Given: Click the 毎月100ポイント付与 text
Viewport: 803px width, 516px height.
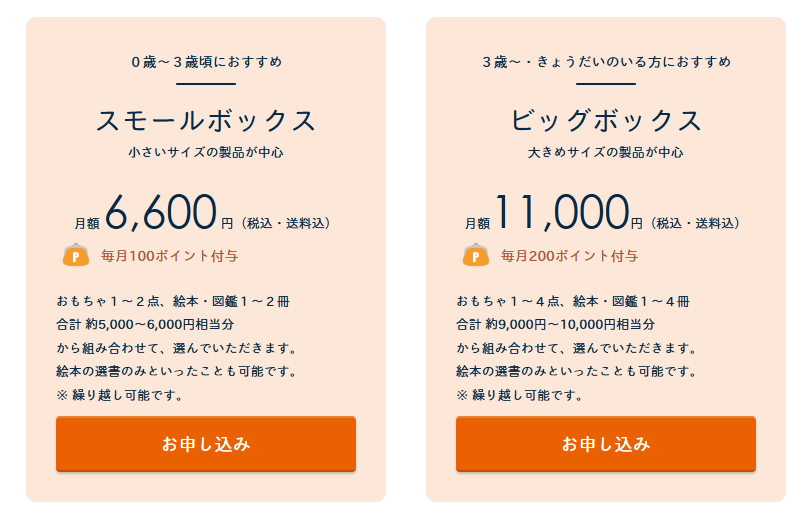Looking at the screenshot, I should 169,256.
